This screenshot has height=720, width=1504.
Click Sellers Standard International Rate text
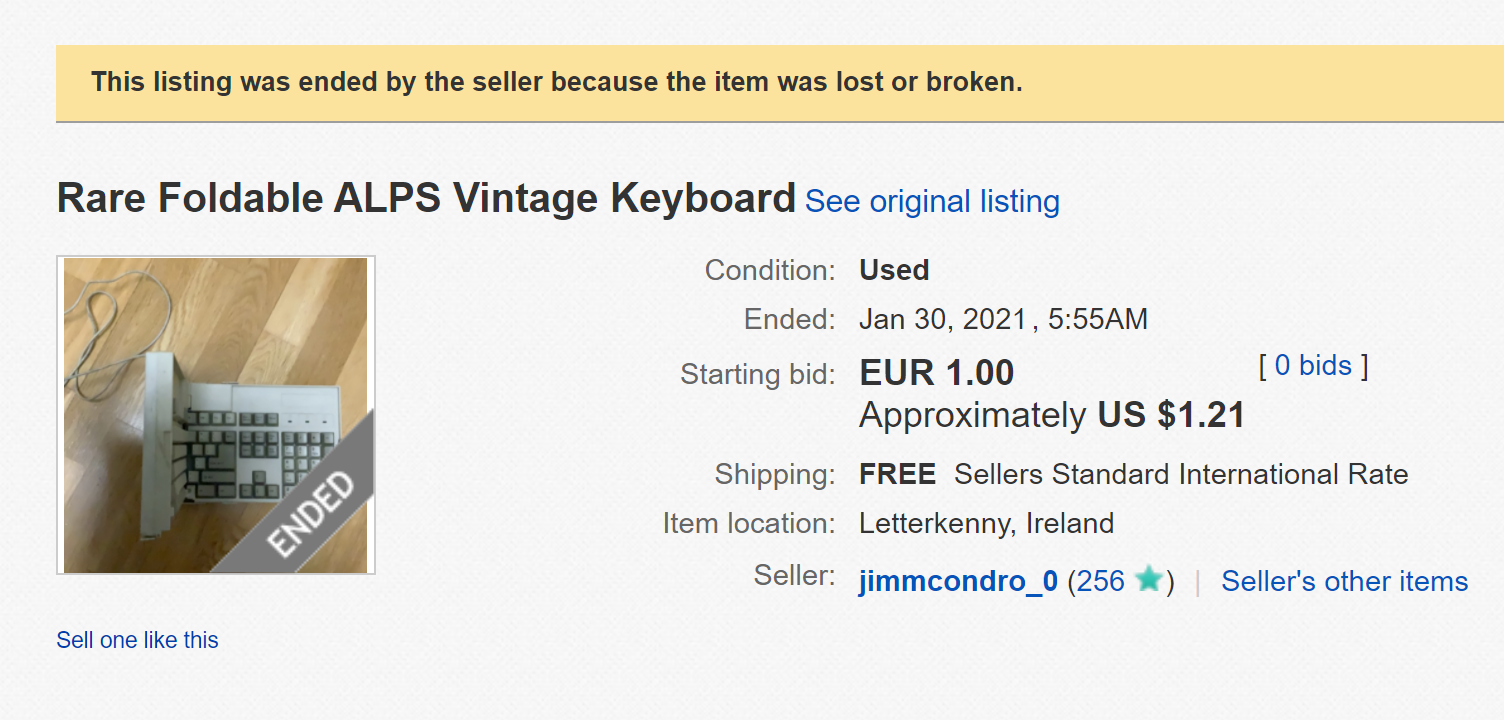pyautogui.click(x=1181, y=474)
